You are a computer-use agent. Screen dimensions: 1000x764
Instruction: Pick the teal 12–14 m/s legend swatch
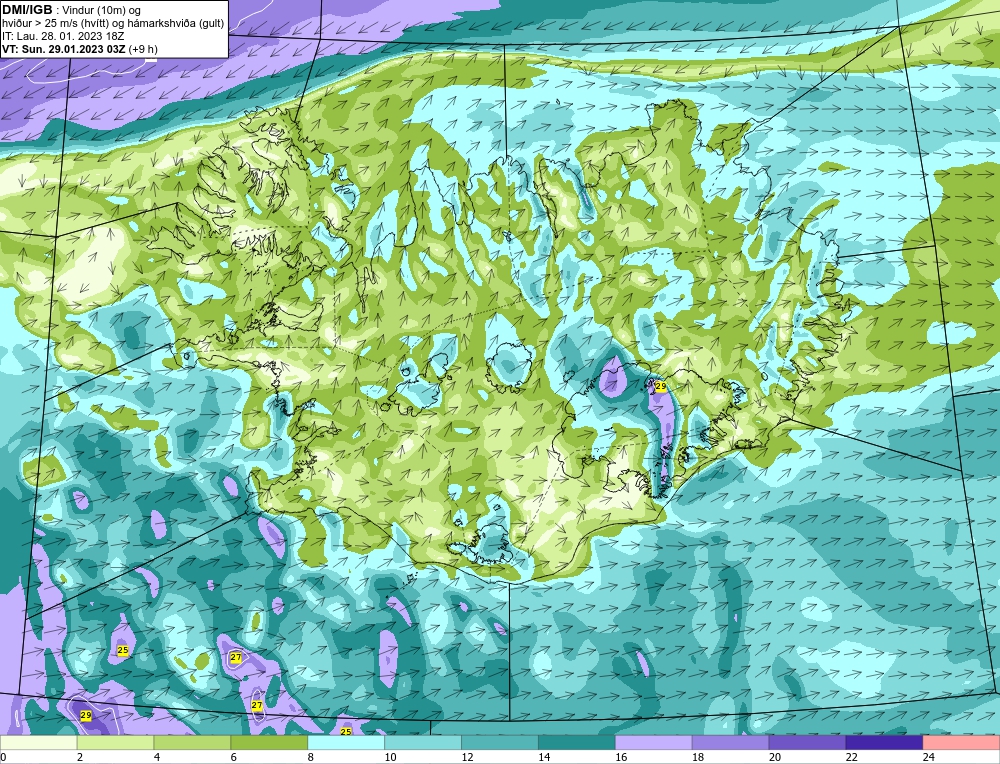(500, 742)
